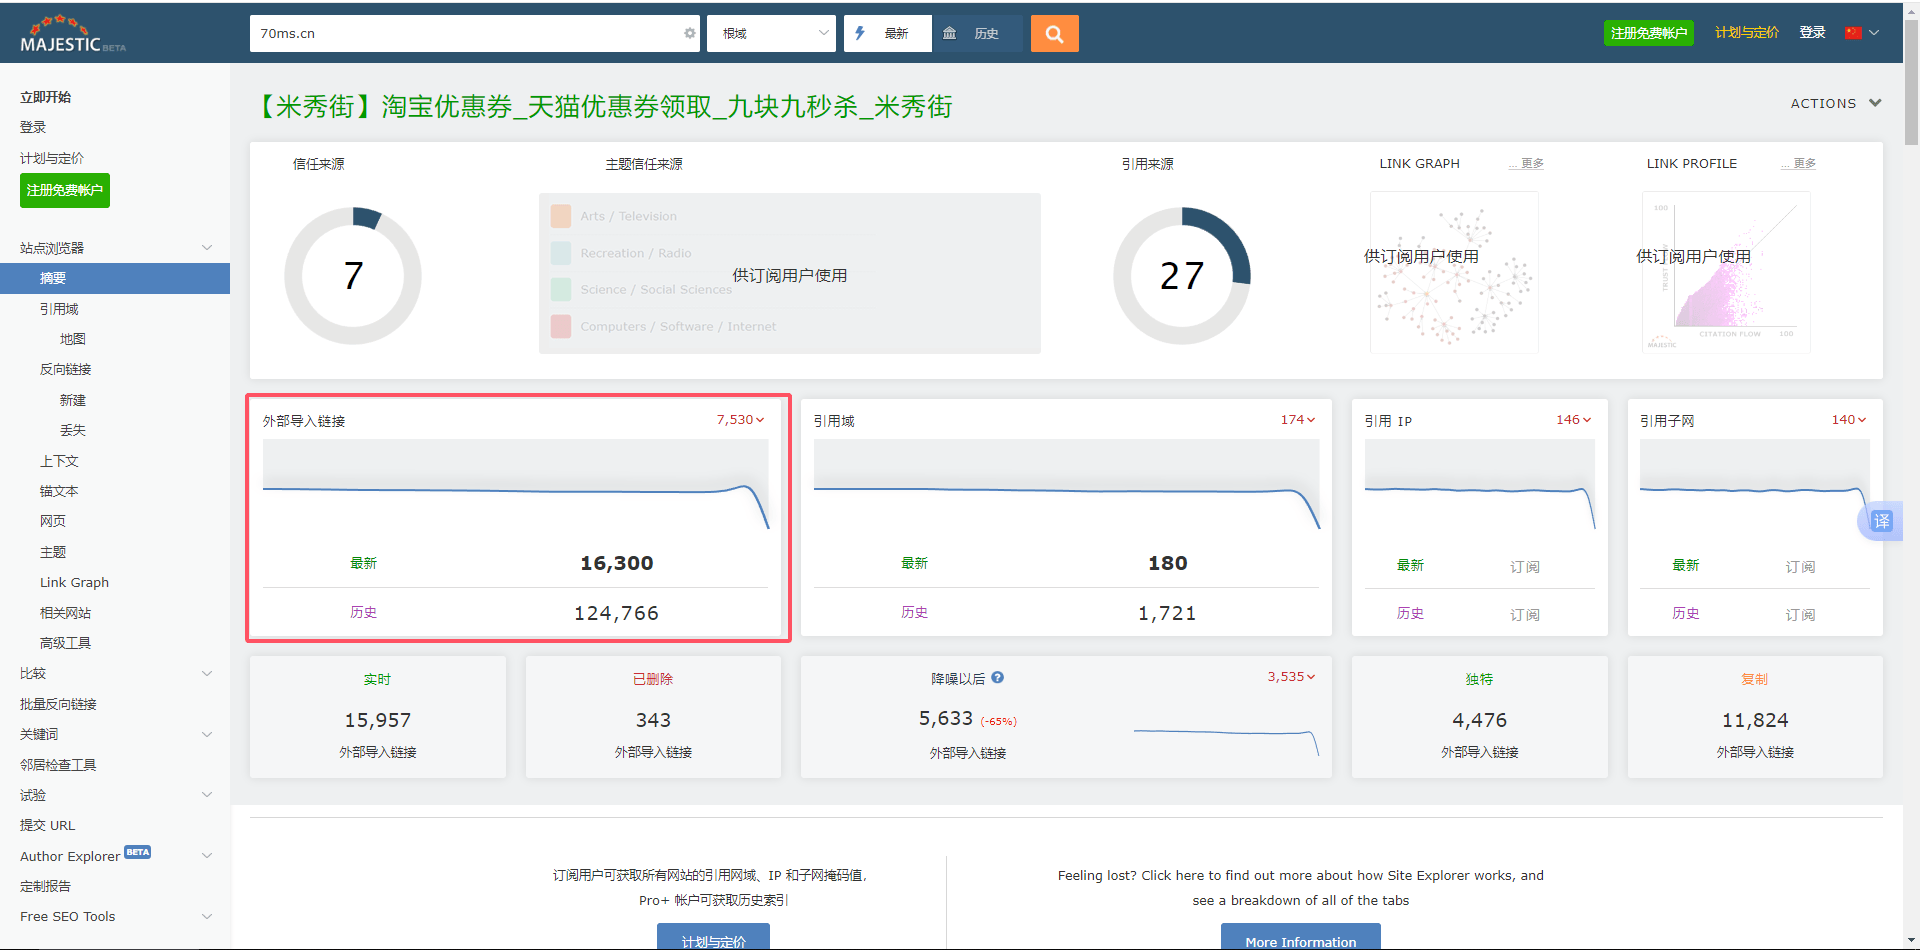Viewport: 1920px width, 950px height.
Task: Click 订阅 beside 最新 in 引用 IP card
Action: (x=1524, y=566)
